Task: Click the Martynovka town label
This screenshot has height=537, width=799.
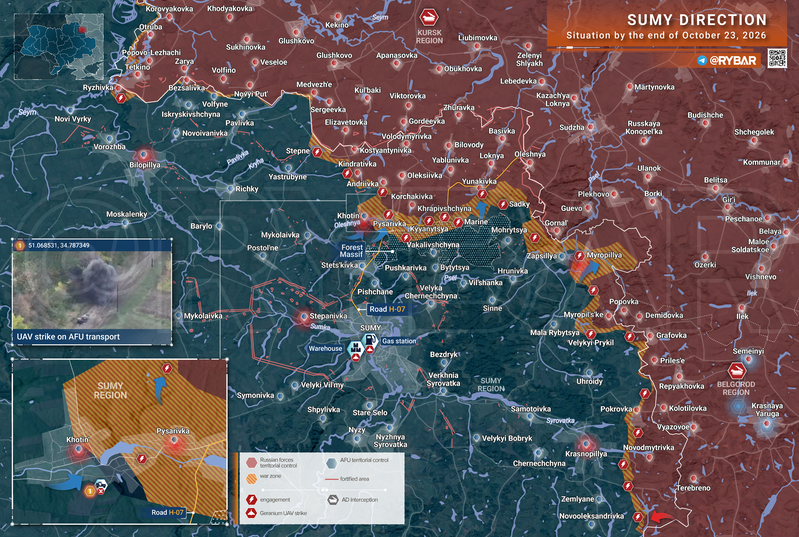Action: [654, 87]
